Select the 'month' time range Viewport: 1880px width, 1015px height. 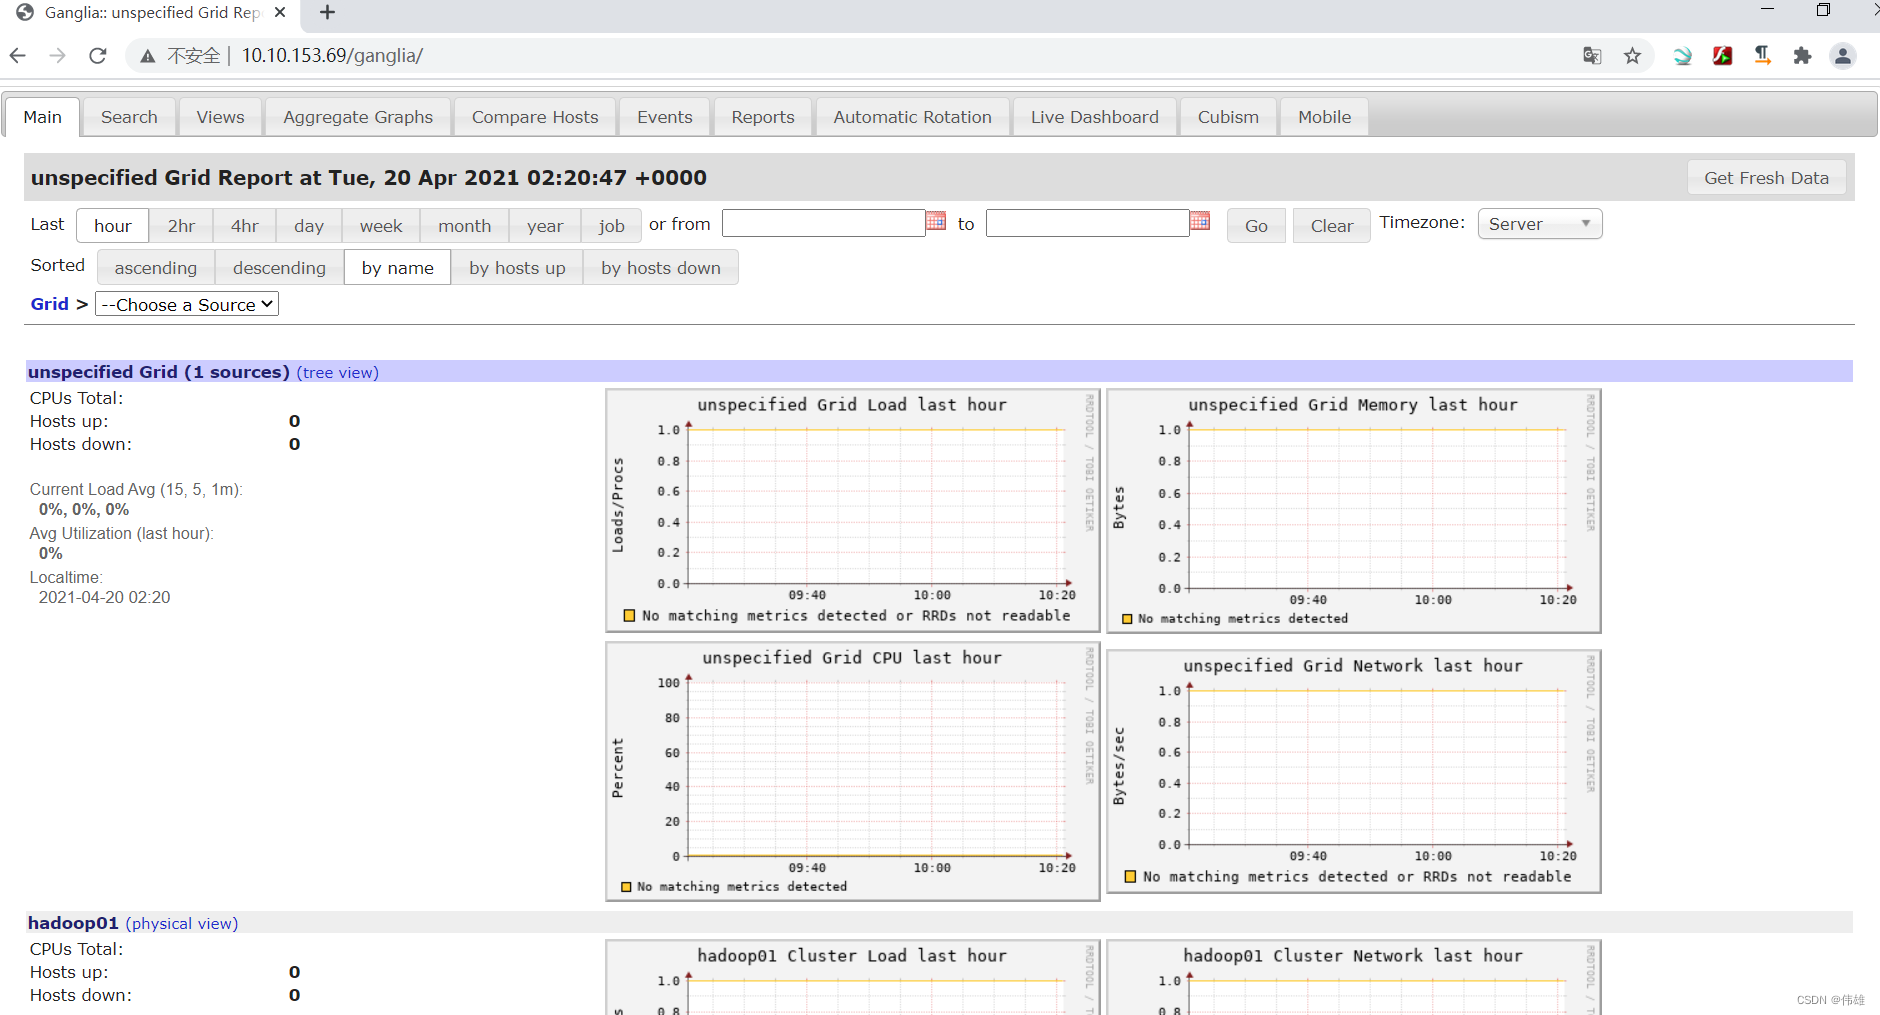(x=465, y=226)
